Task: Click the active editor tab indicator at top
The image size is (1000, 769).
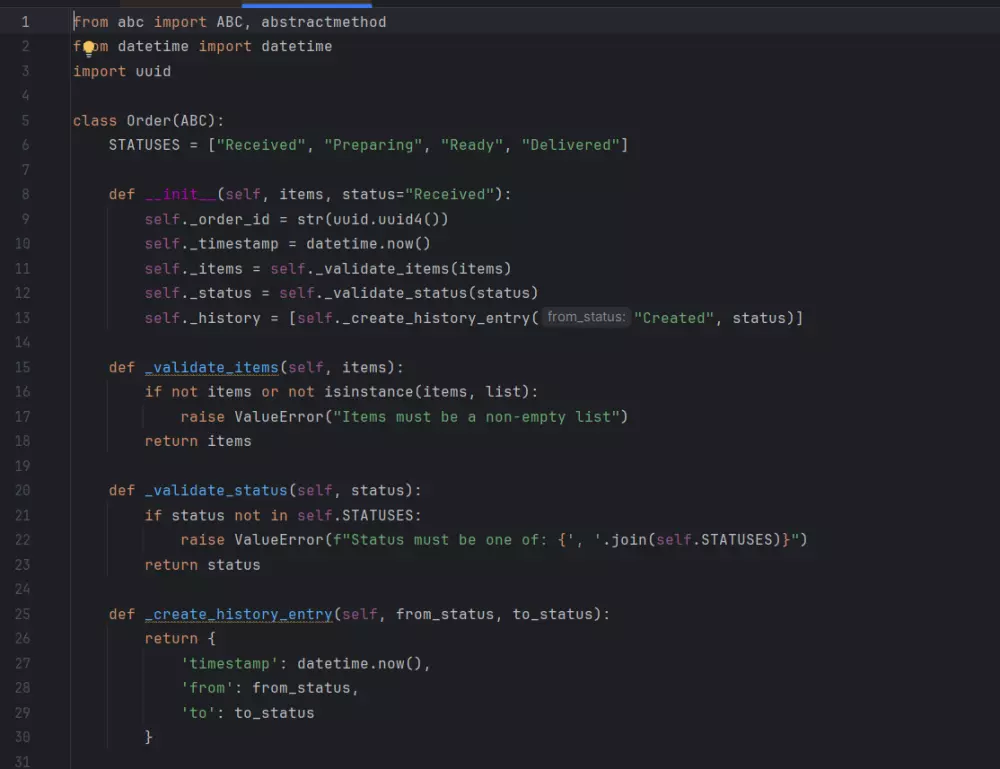Action: point(307,4)
